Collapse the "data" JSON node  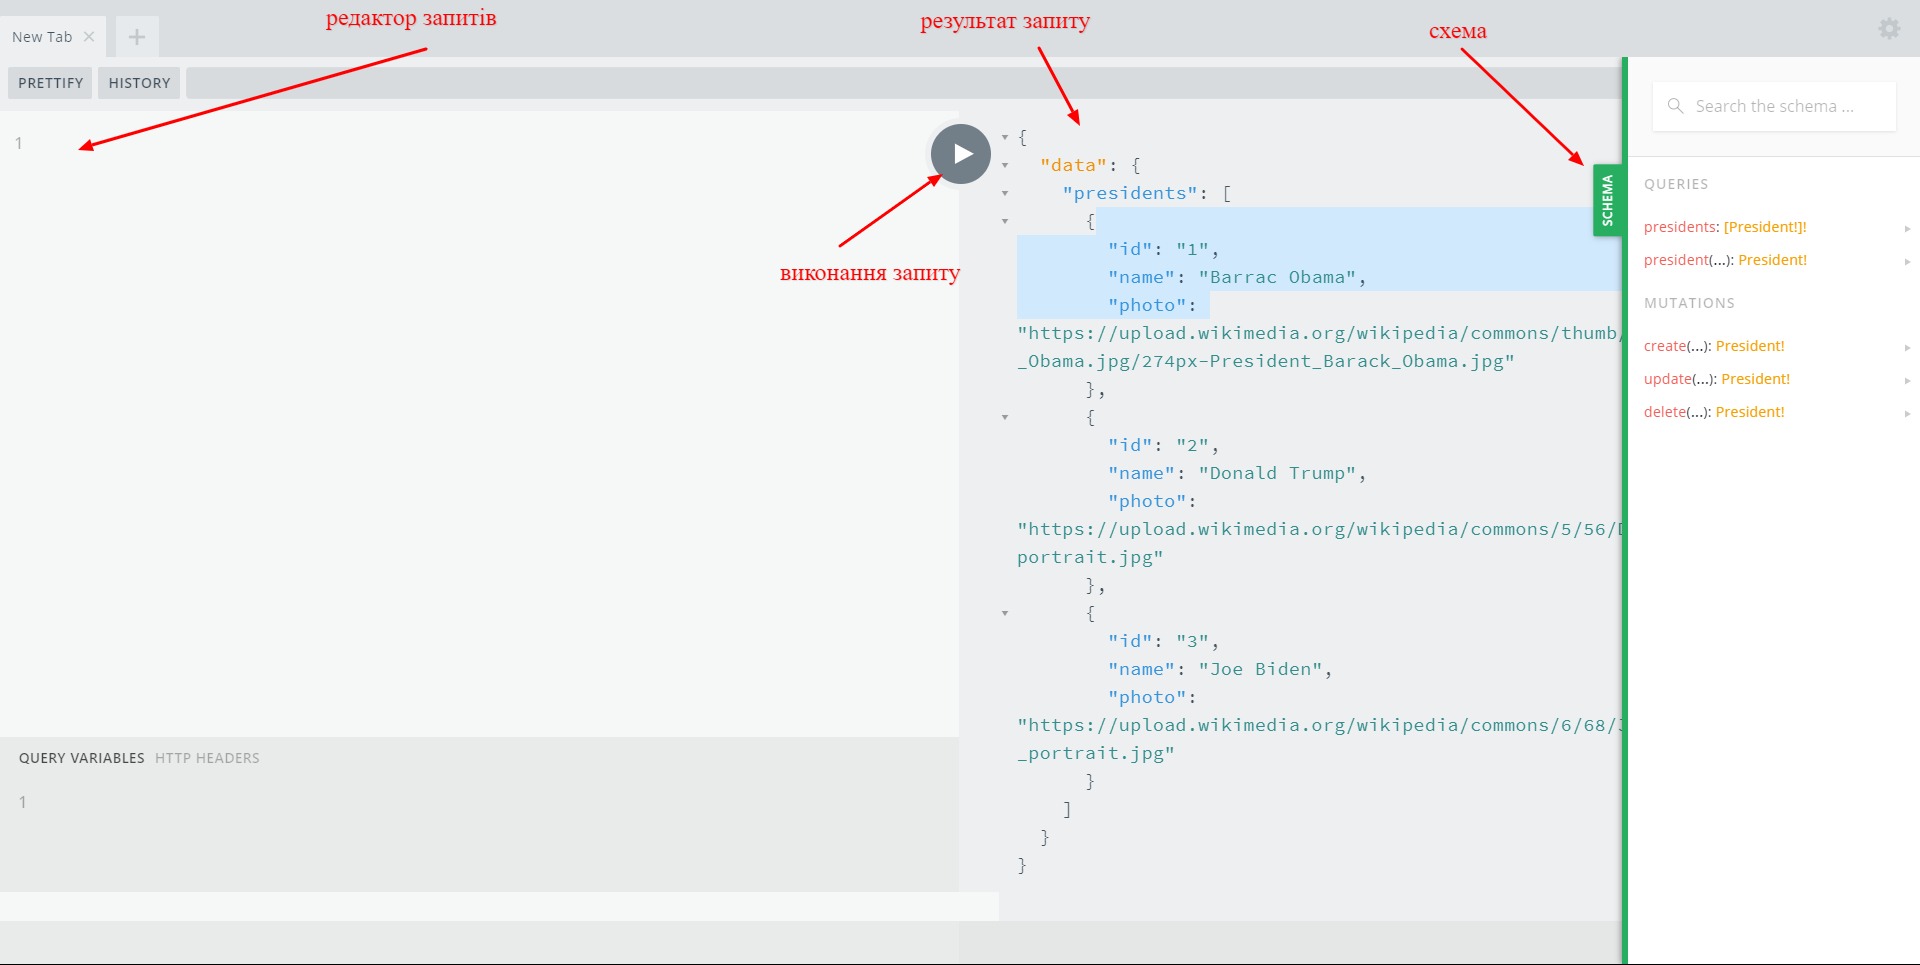coord(1005,166)
